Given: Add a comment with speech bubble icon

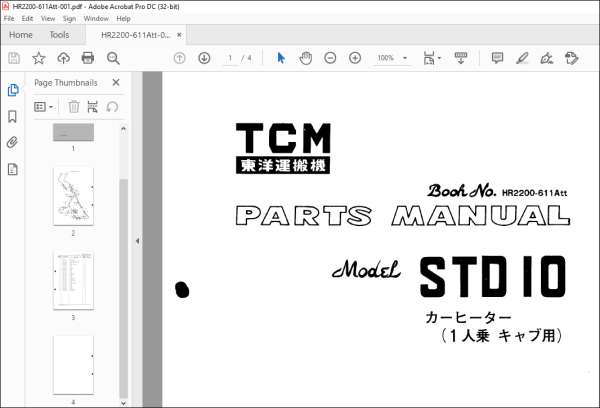Looking at the screenshot, I should tap(497, 58).
